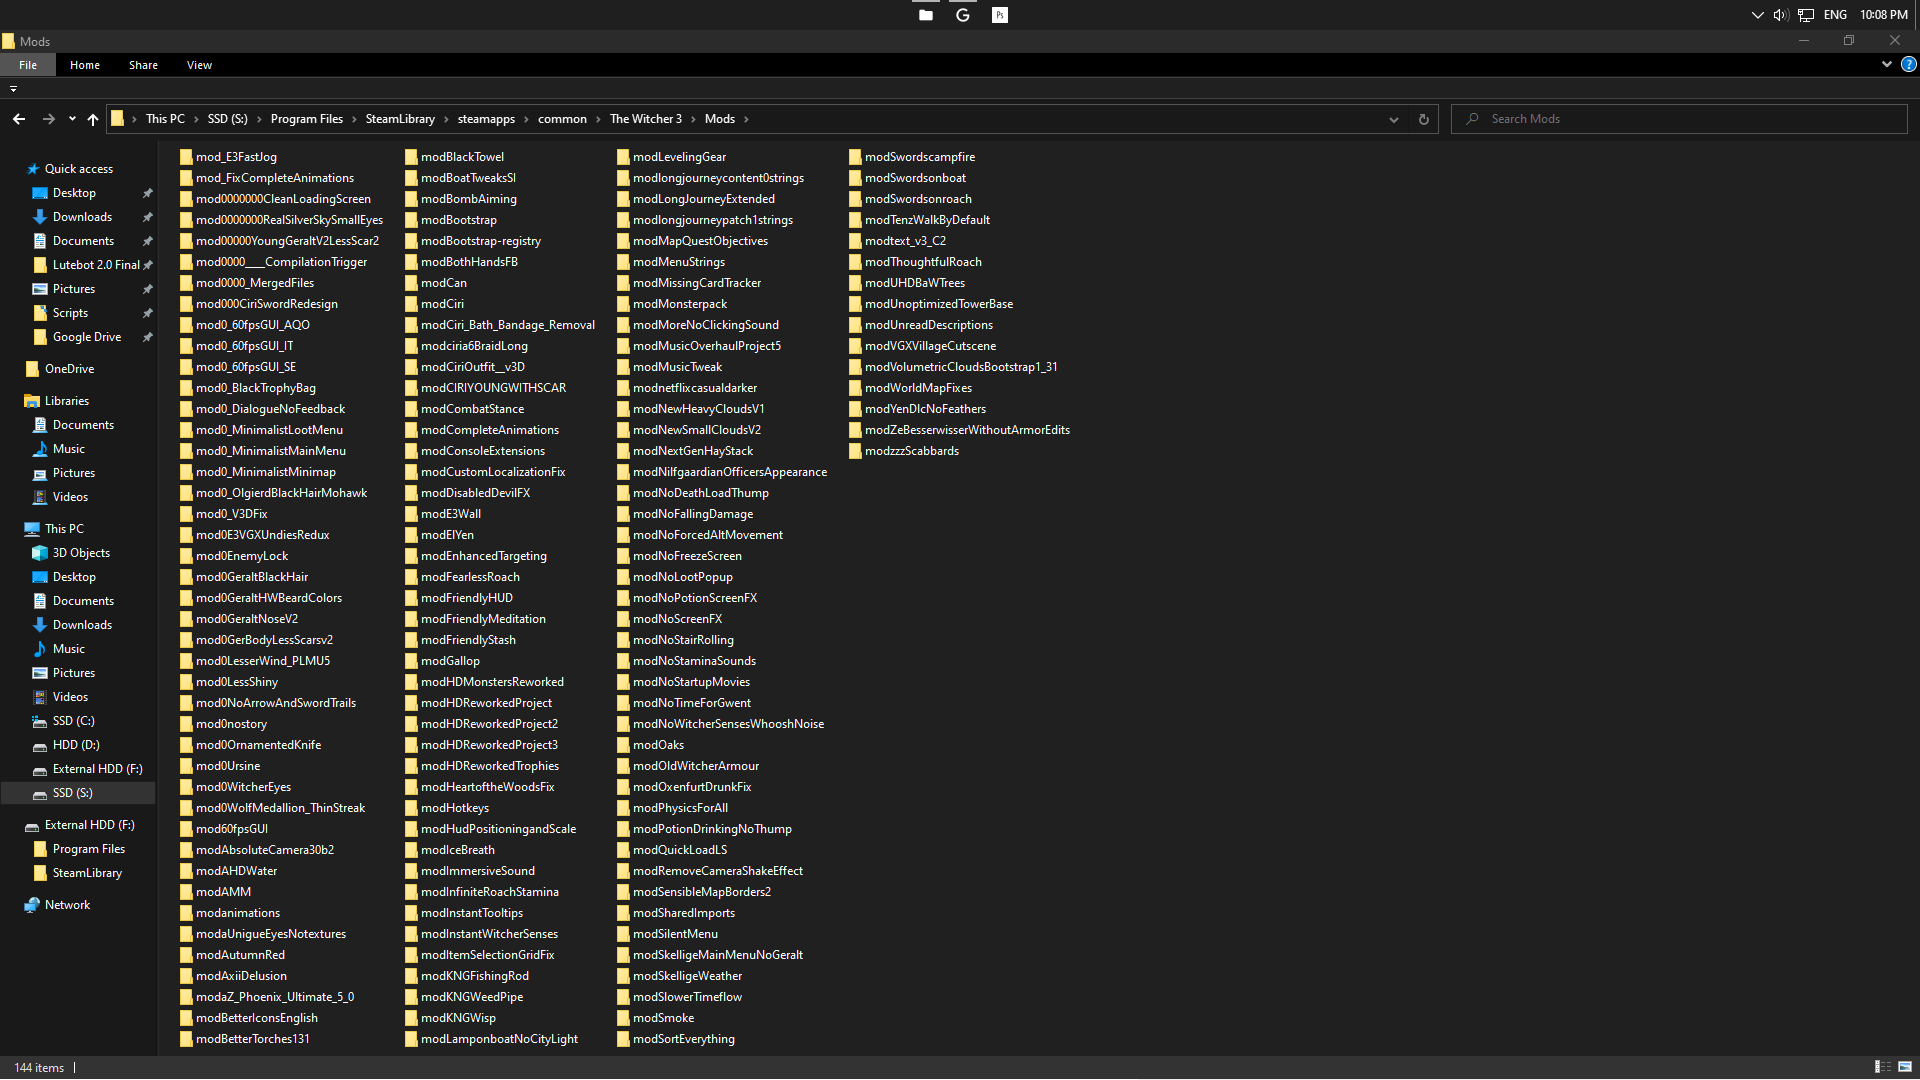This screenshot has width=1920, height=1080.
Task: Open volume control in system tray
Action: (x=1781, y=15)
